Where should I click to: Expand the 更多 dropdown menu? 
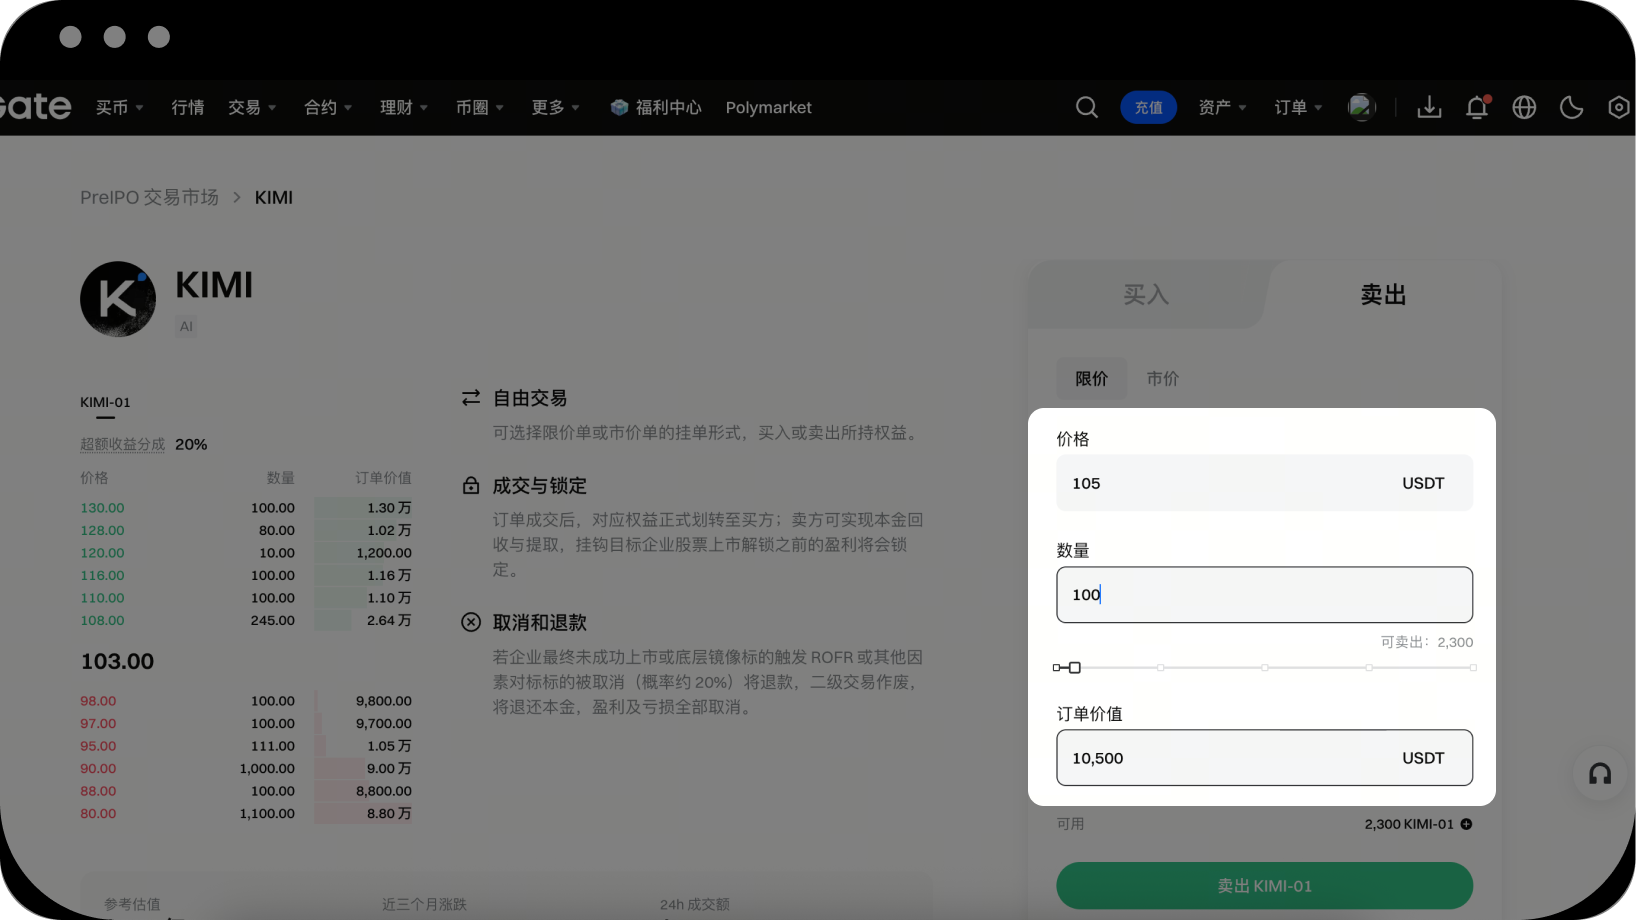(x=556, y=107)
